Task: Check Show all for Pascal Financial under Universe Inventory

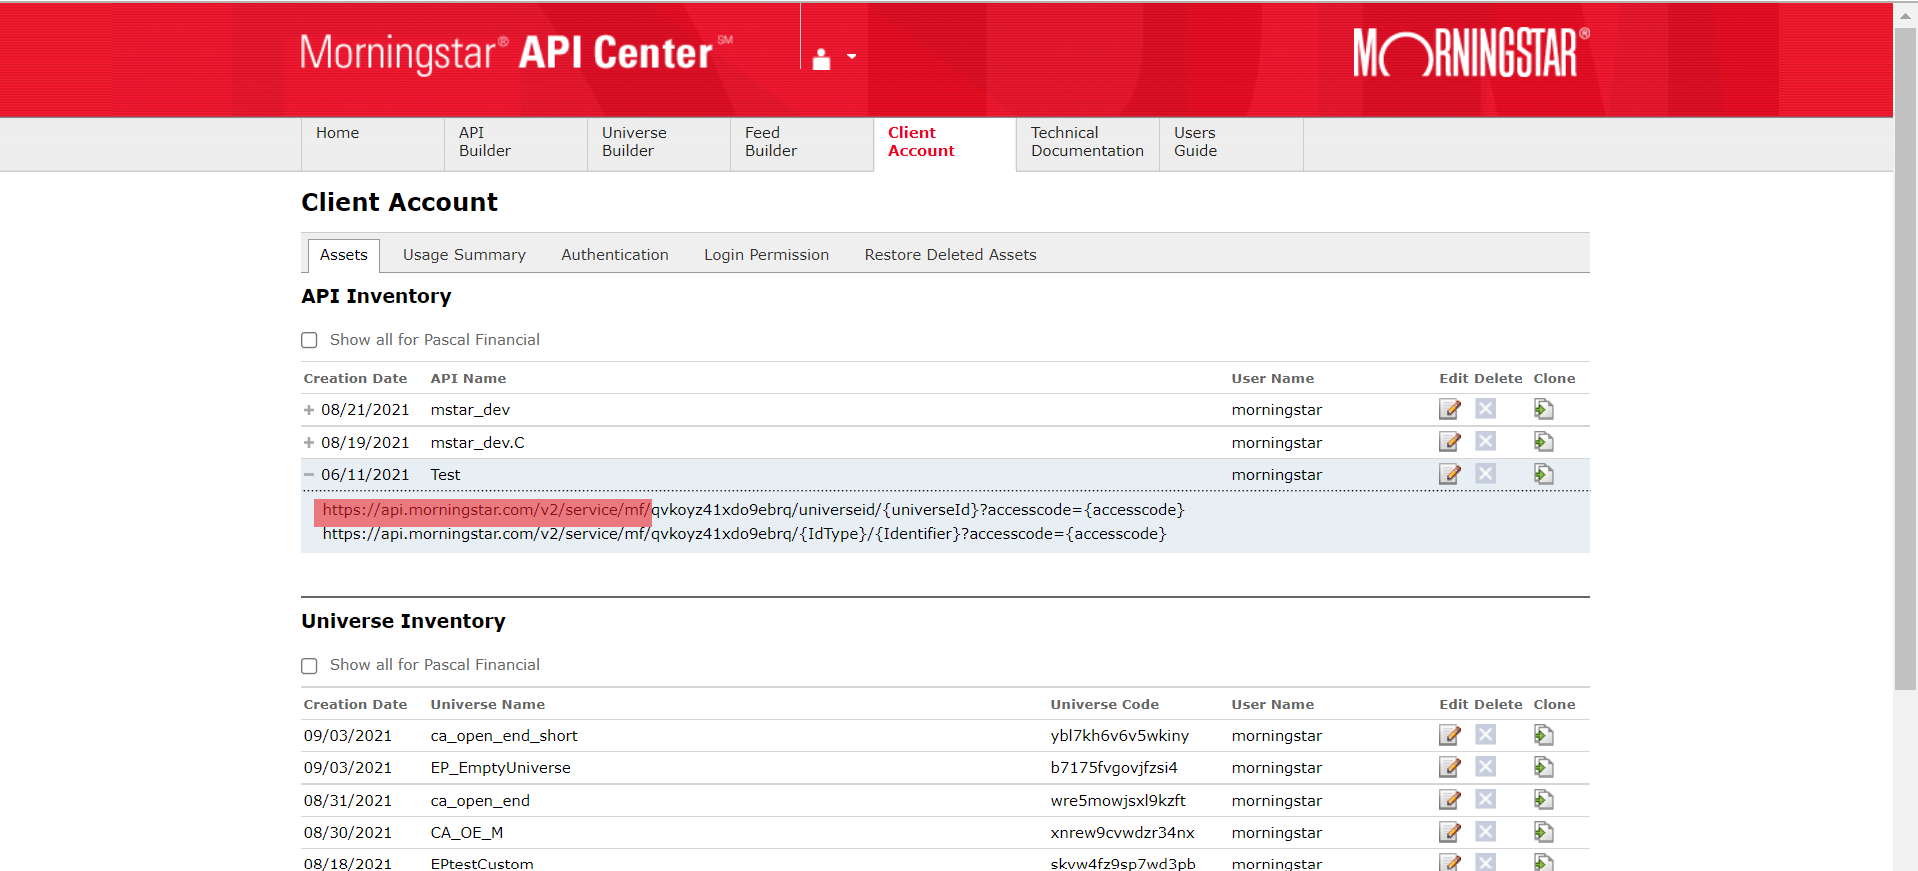Action: tap(309, 665)
